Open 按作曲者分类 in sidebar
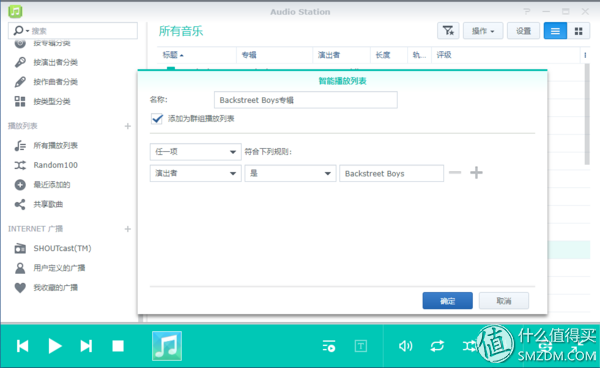This screenshot has height=368, width=600. (x=55, y=81)
